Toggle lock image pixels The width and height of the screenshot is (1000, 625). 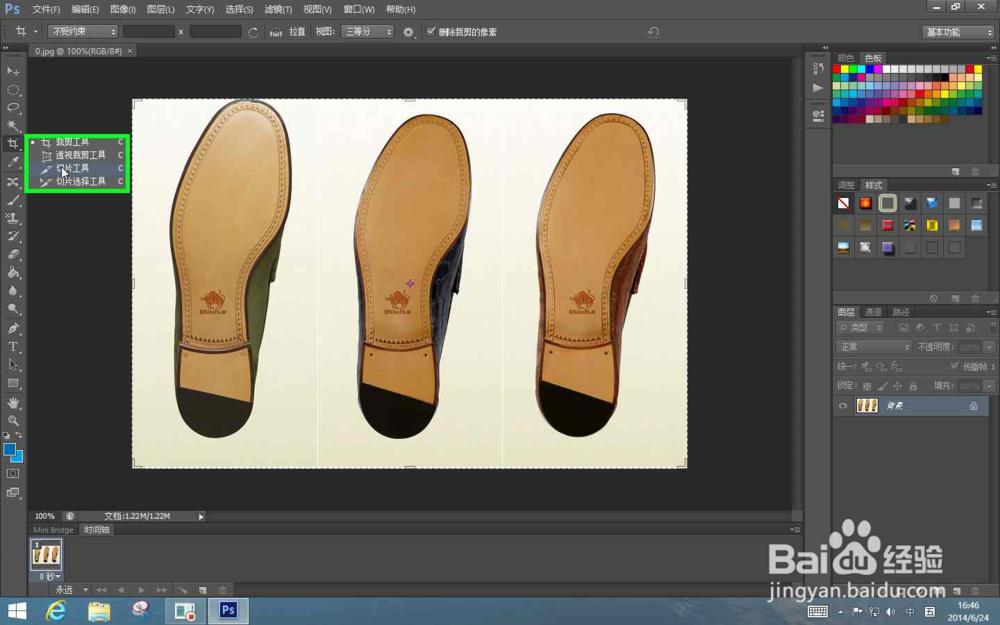(x=882, y=386)
